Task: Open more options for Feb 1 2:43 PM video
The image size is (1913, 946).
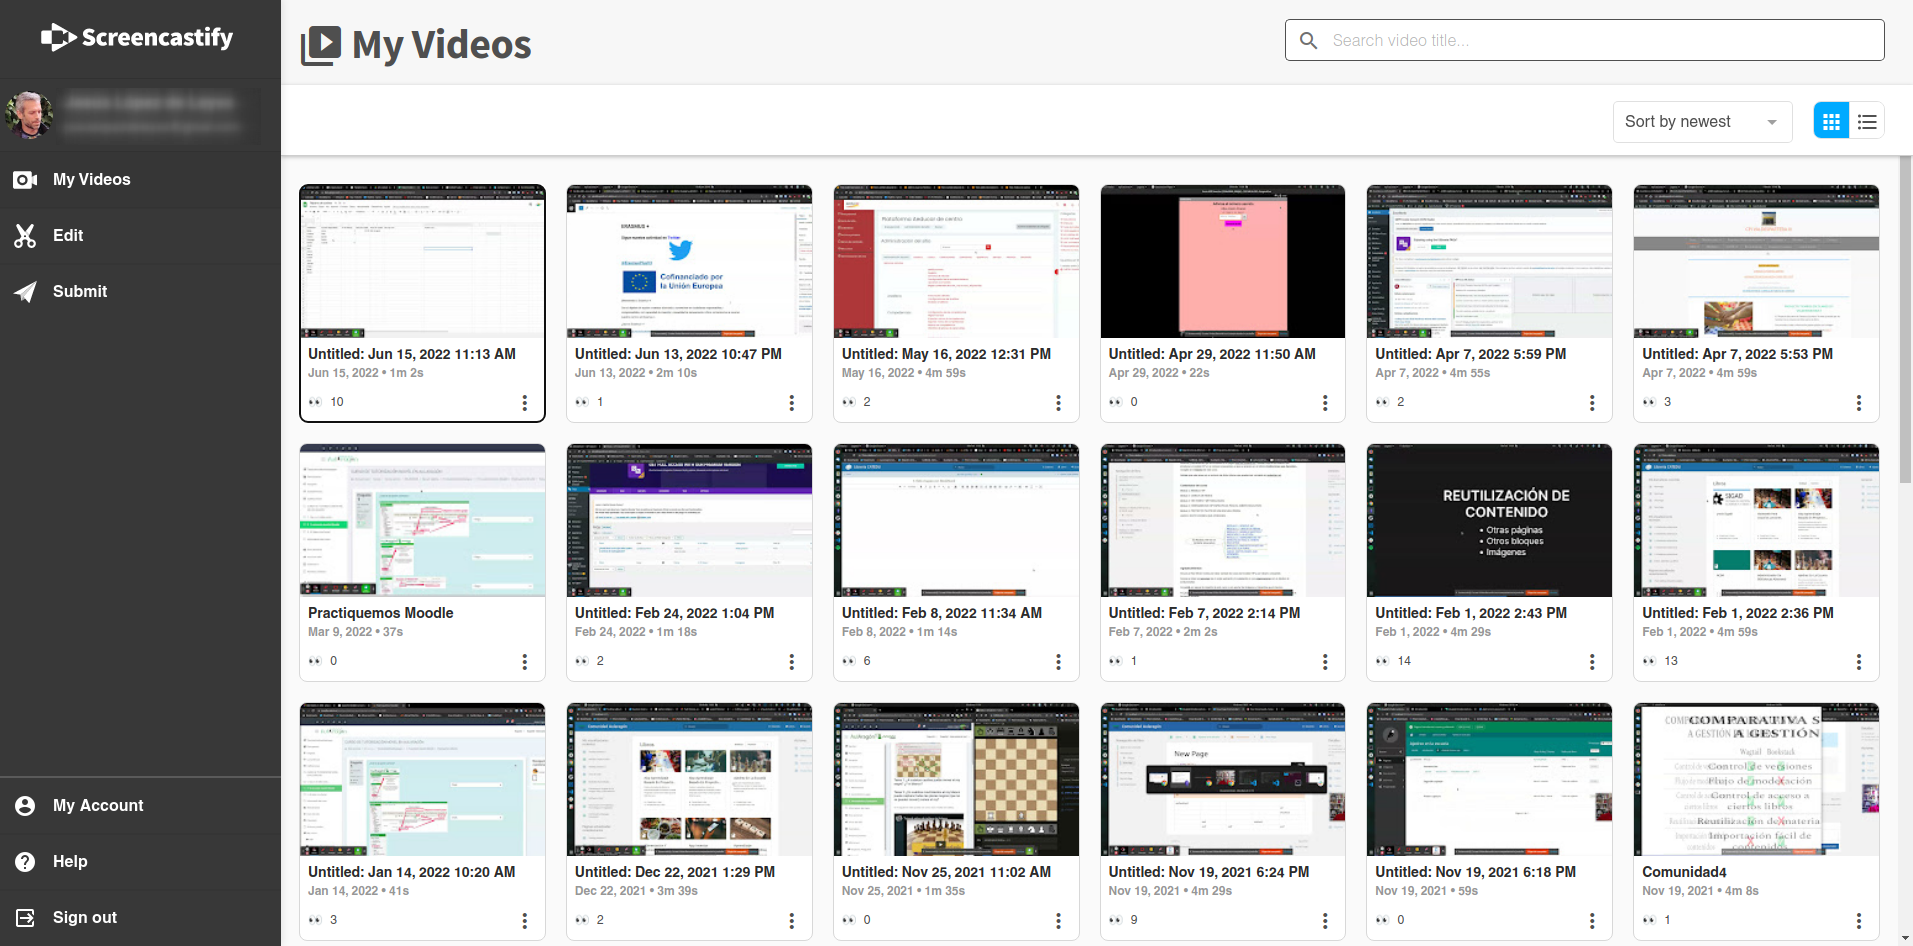Action: 1593,662
